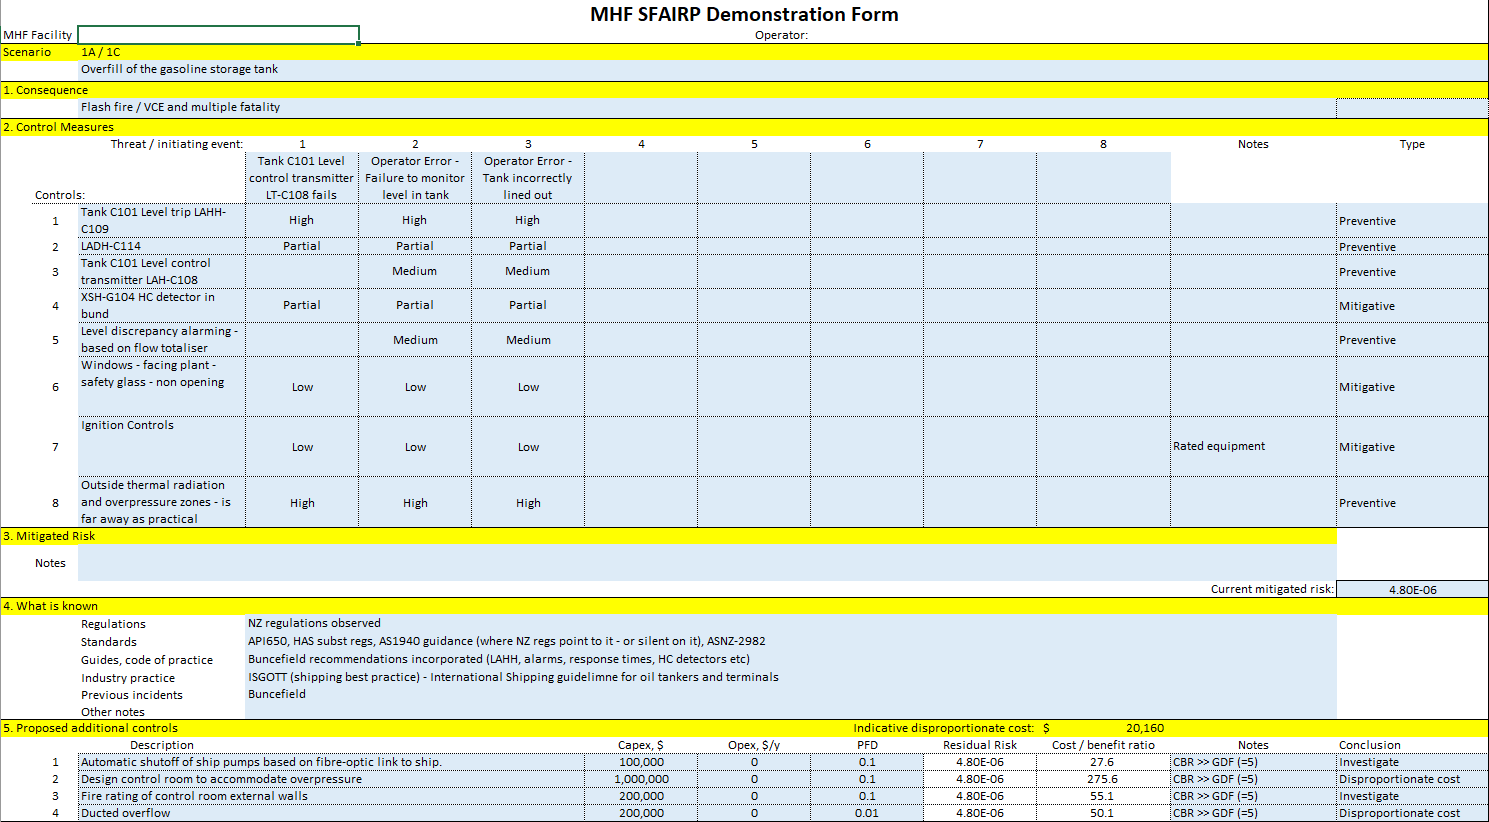The image size is (1489, 822).
Task: Click control 'Tank C101 Level control transmitter LAH-C108'
Action: click(x=162, y=271)
